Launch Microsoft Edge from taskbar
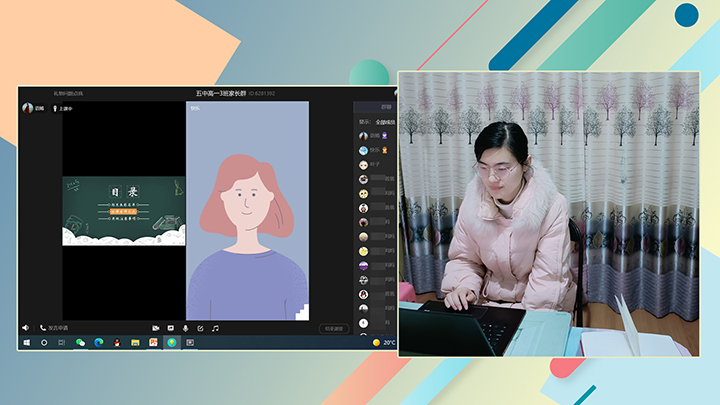 click(99, 343)
